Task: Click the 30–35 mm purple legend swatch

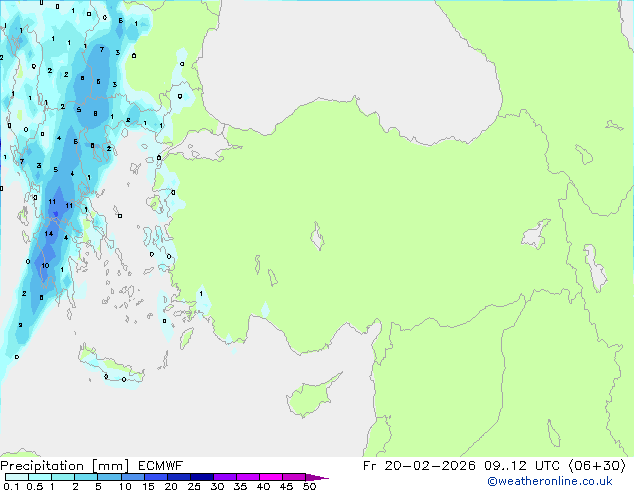Action: (x=225, y=477)
